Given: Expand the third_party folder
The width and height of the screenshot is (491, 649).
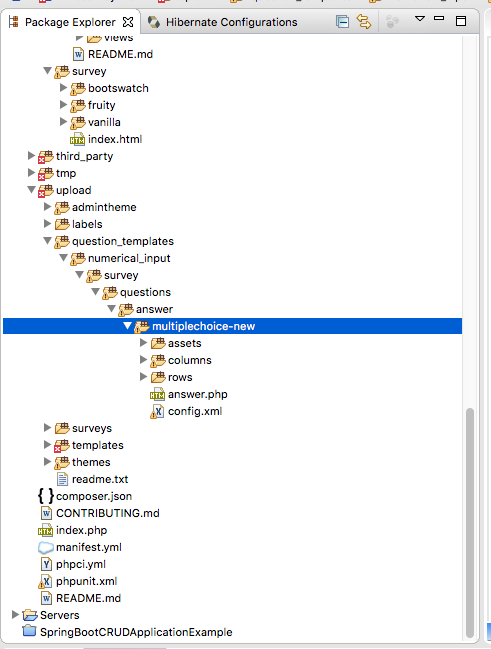Looking at the screenshot, I should coord(31,156).
